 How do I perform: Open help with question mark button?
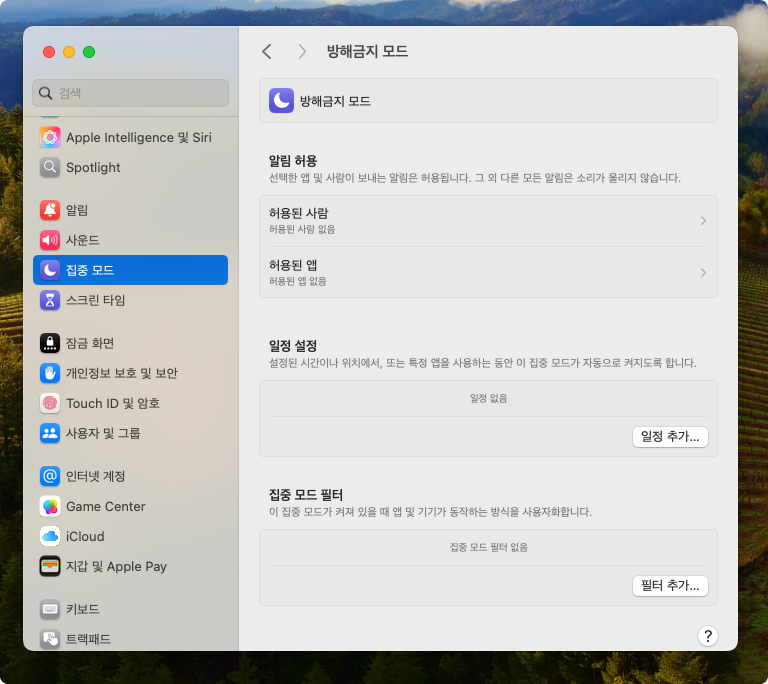707,636
